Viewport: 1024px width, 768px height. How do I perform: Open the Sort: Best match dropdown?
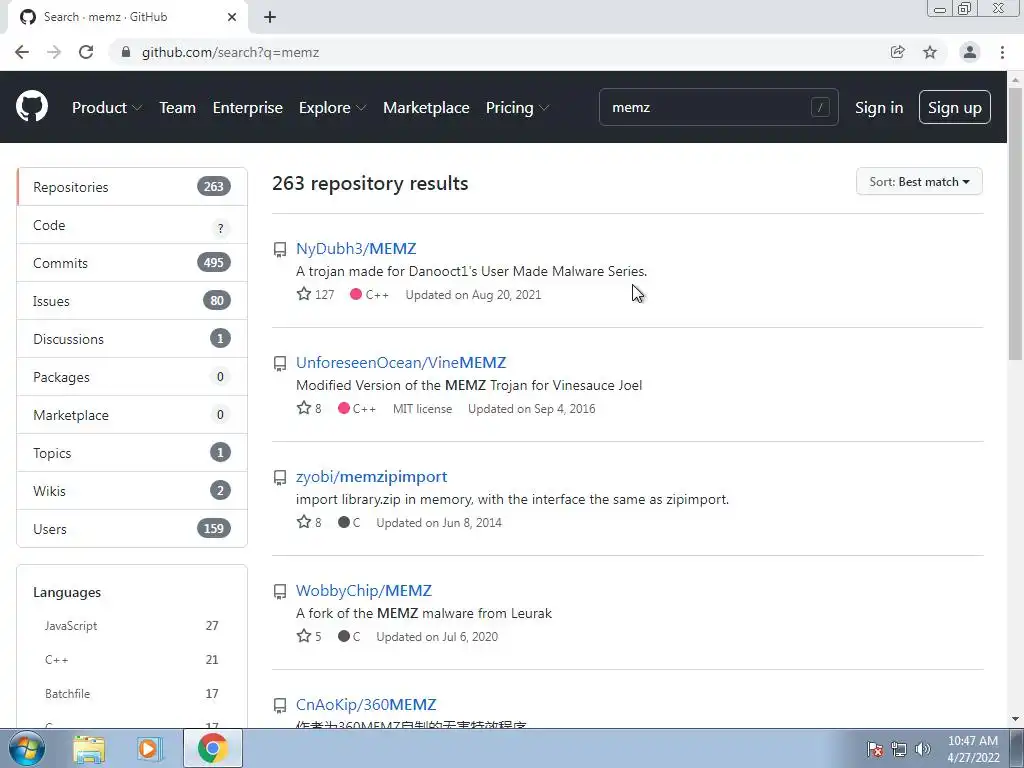[919, 182]
